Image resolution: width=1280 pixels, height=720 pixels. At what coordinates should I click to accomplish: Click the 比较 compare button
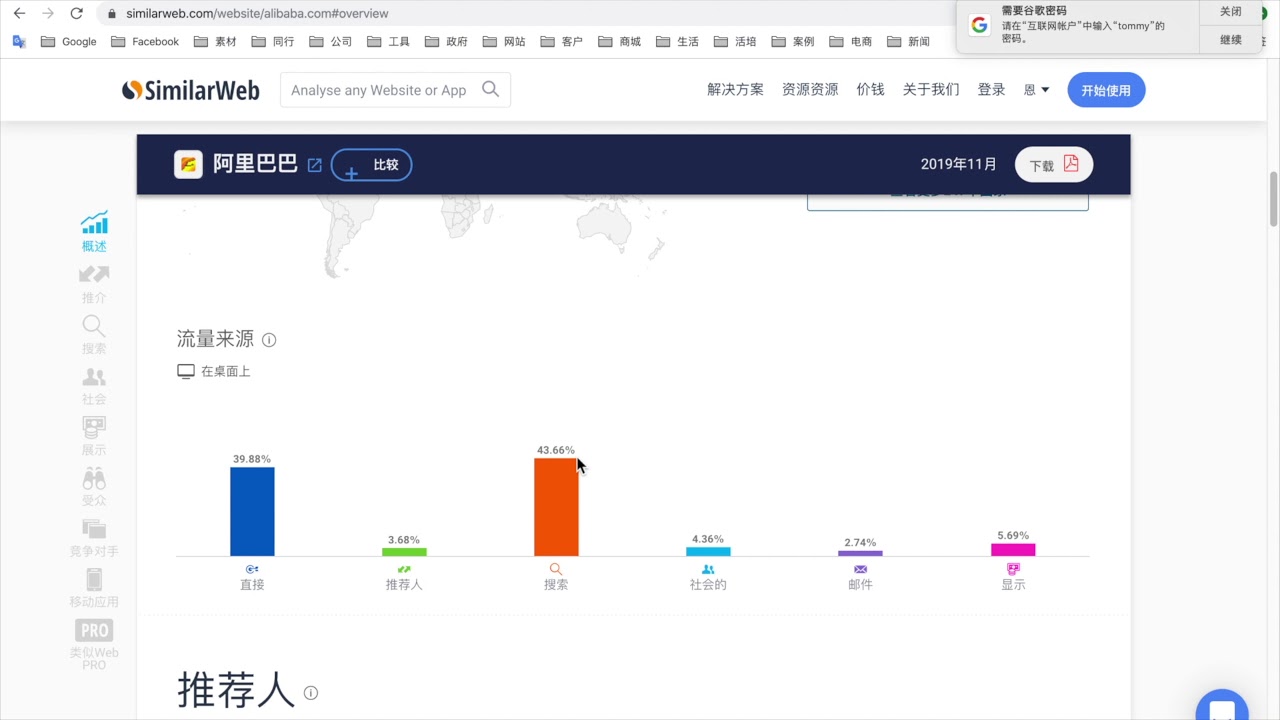[x=371, y=165]
